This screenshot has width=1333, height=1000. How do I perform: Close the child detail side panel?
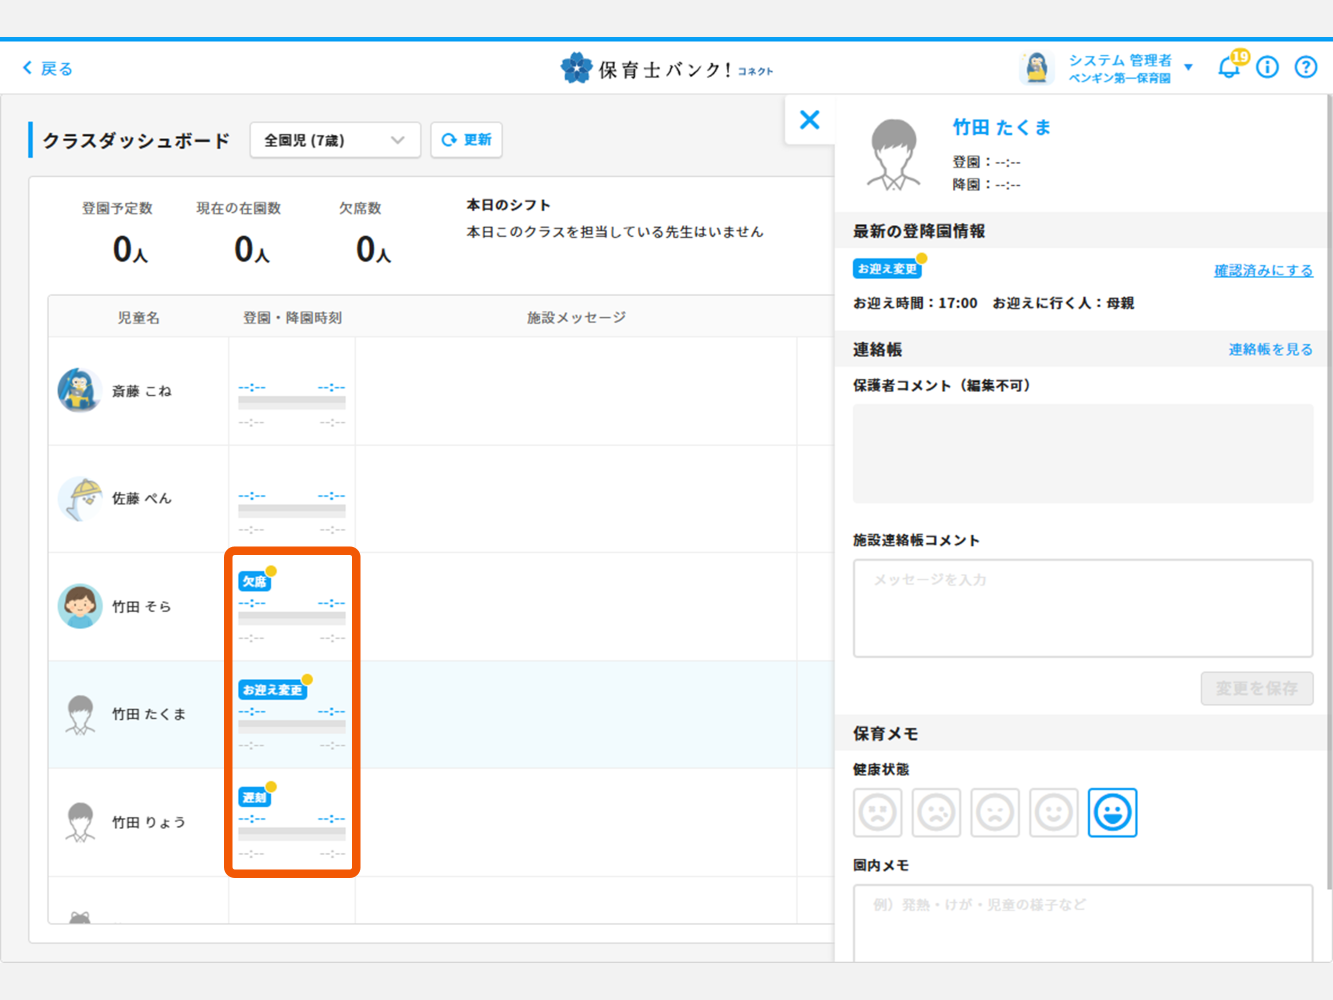[x=810, y=120]
